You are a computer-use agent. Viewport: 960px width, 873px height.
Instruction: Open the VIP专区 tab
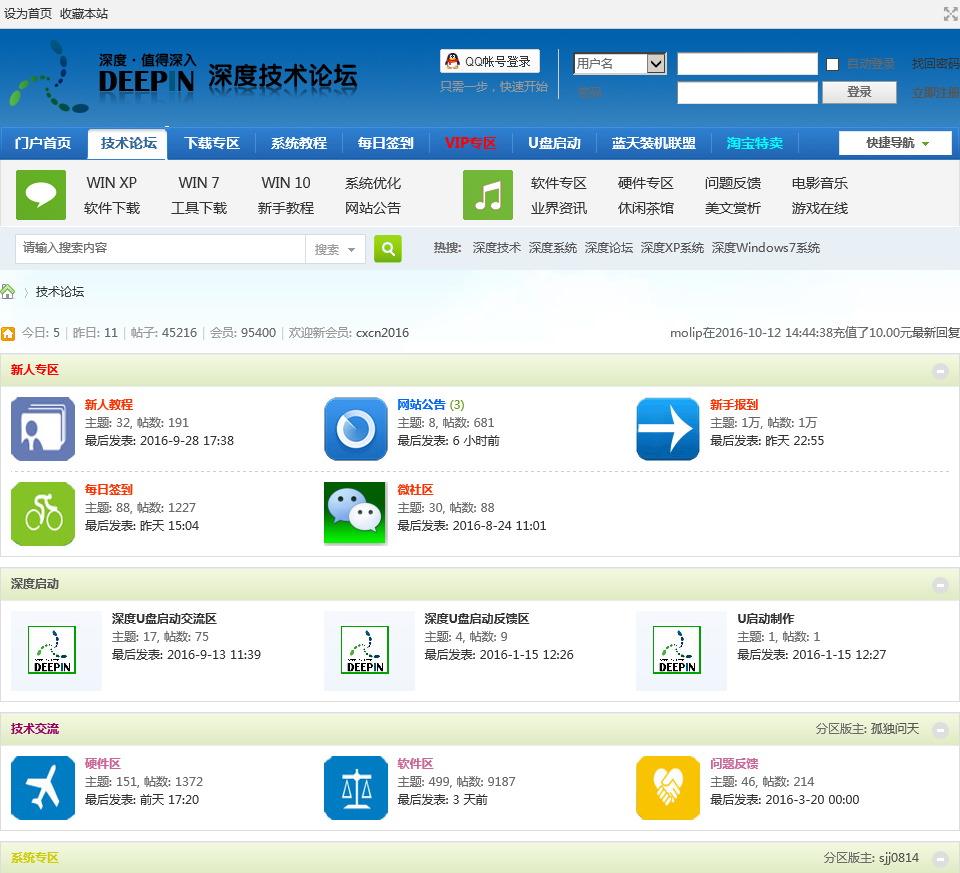(470, 143)
